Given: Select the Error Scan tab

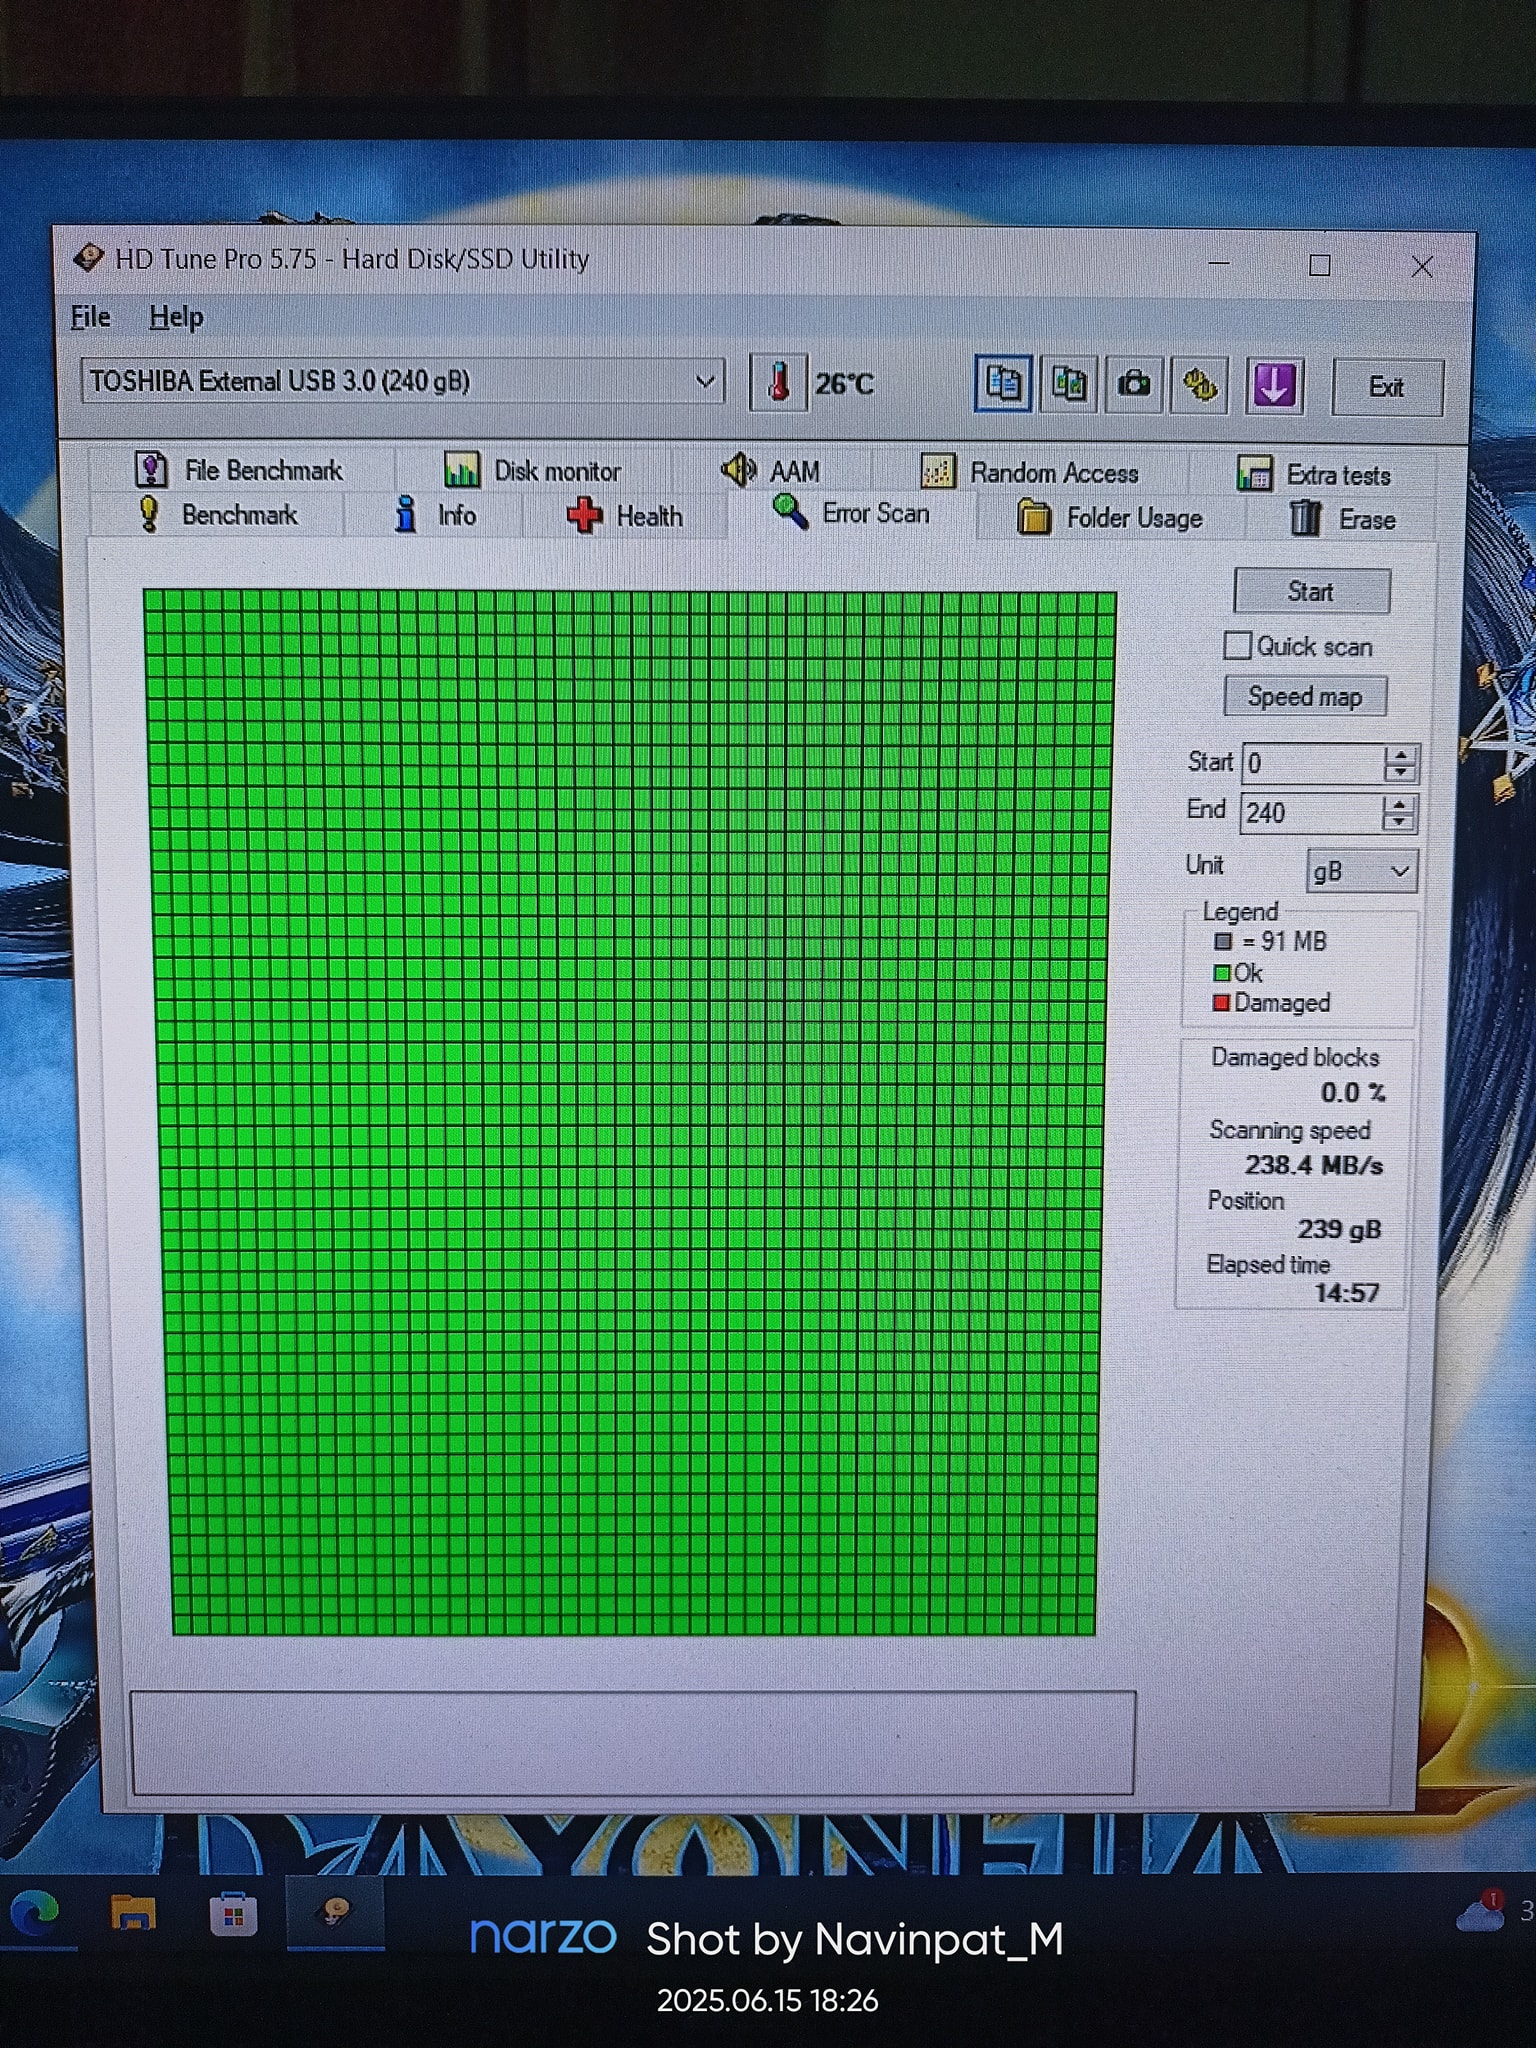Looking at the screenshot, I should point(852,513).
